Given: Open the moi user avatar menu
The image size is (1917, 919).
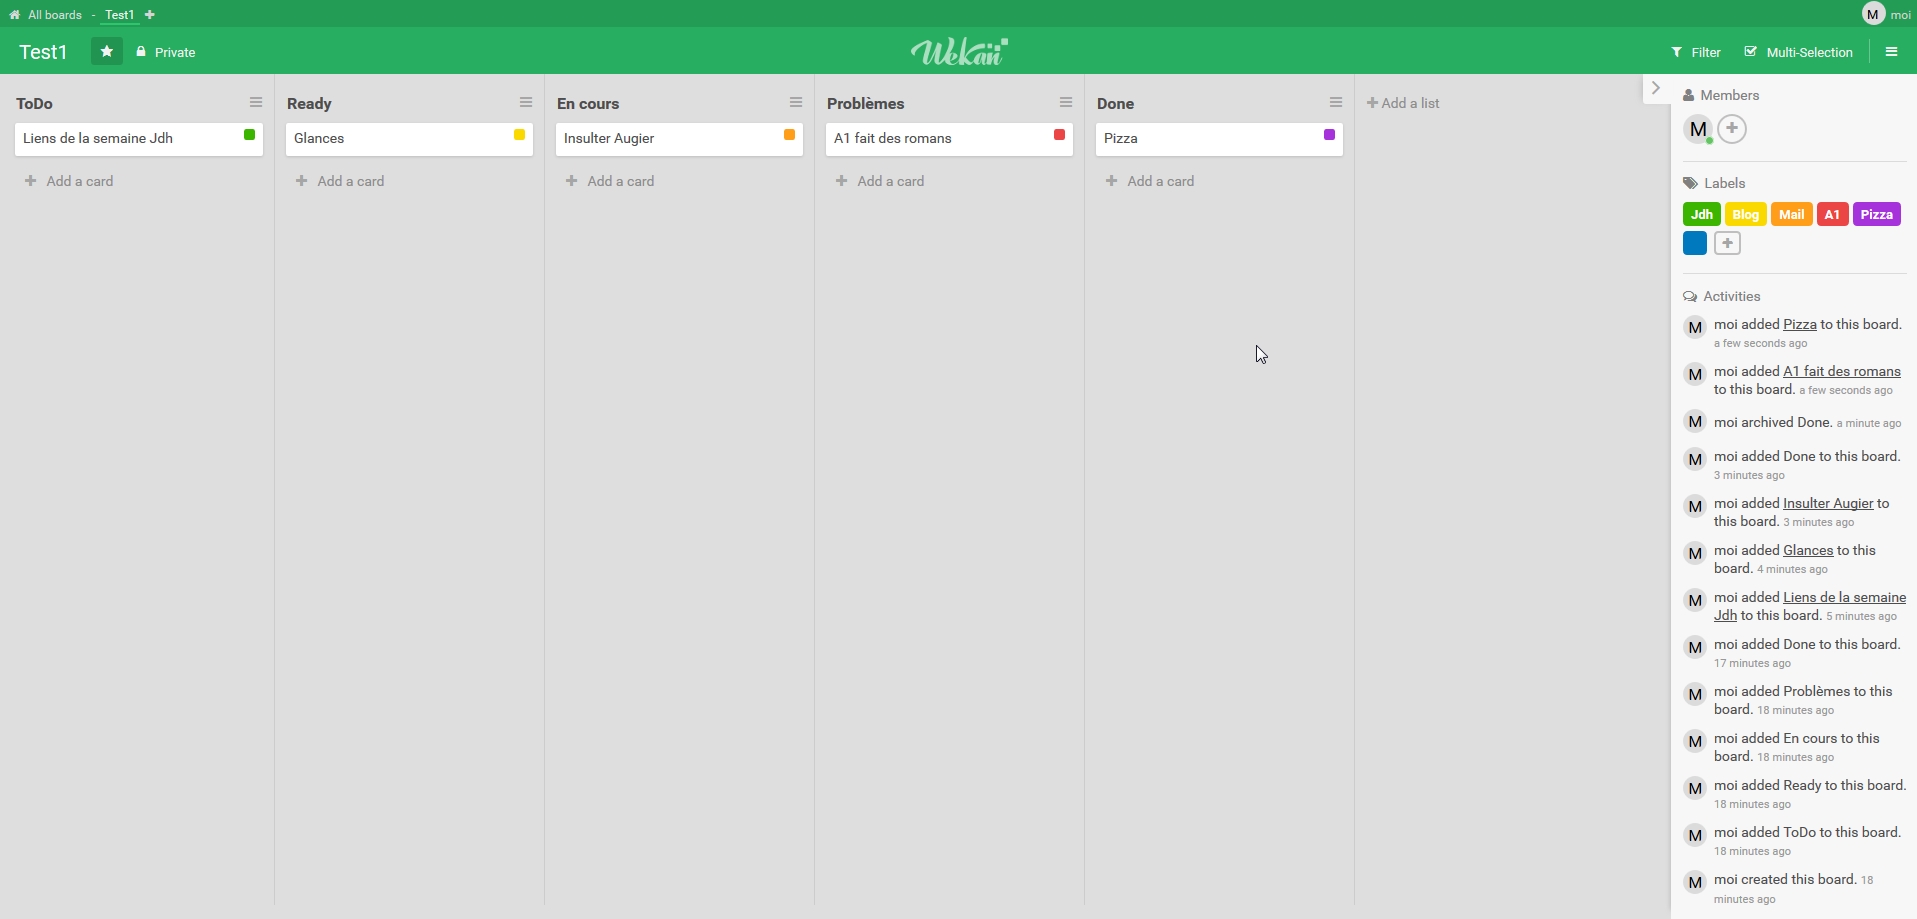Looking at the screenshot, I should [1874, 14].
